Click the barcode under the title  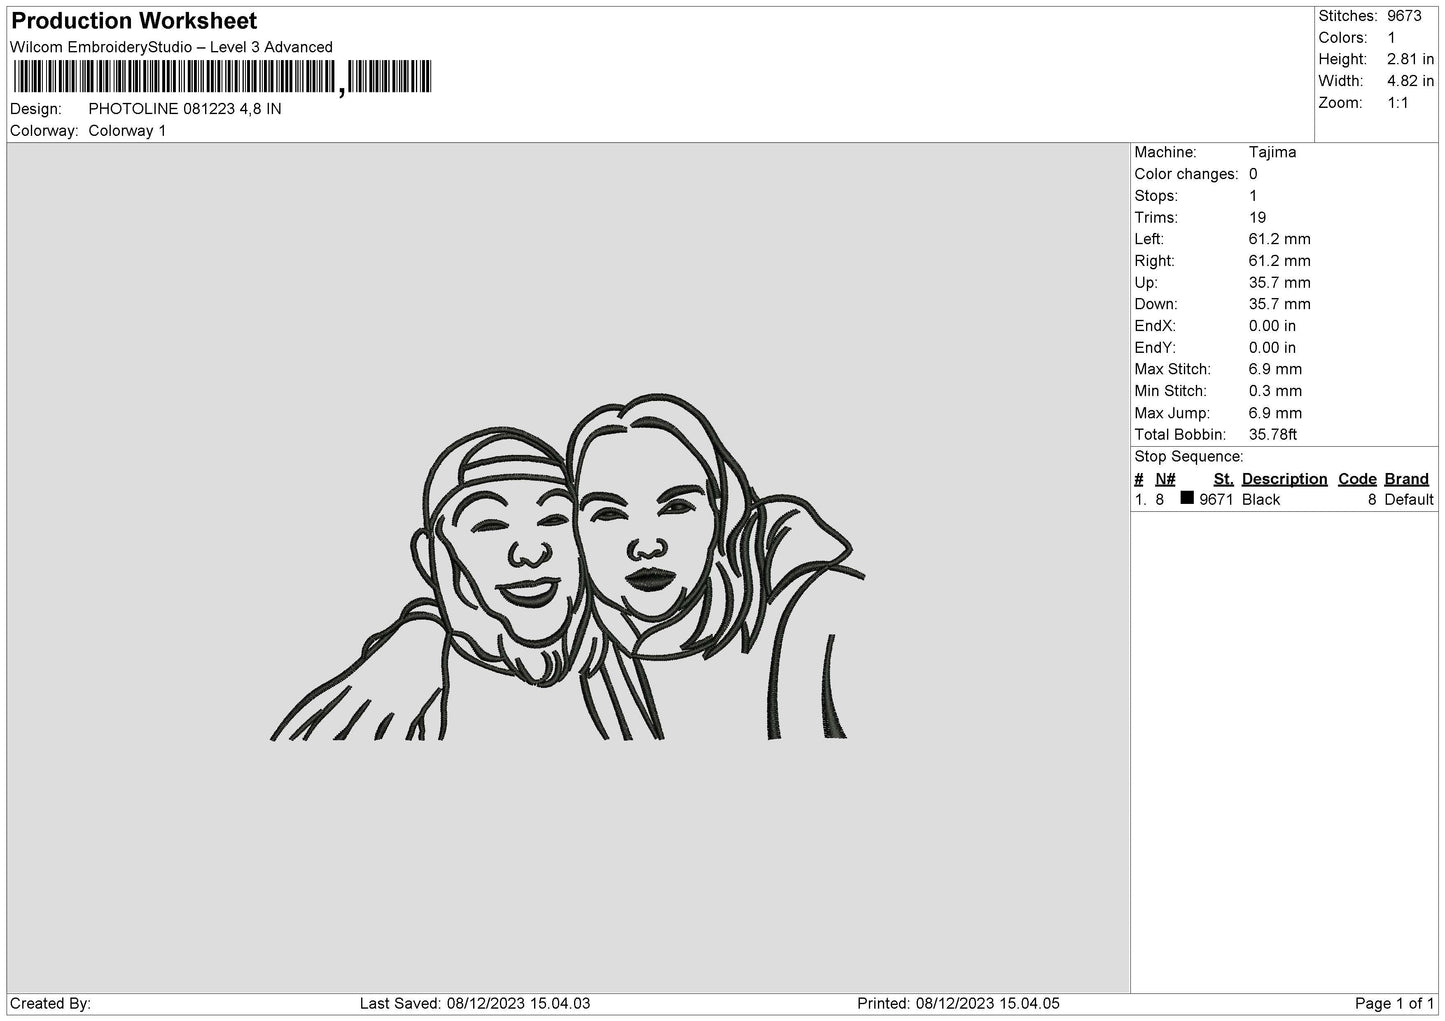(222, 77)
